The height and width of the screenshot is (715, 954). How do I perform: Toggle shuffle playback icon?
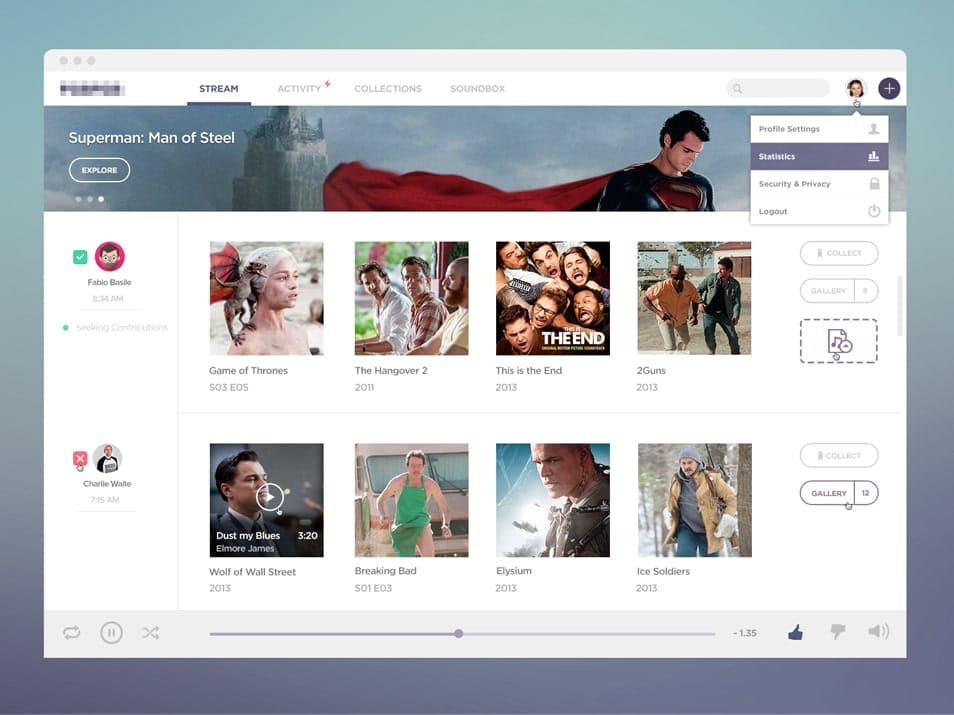click(150, 633)
